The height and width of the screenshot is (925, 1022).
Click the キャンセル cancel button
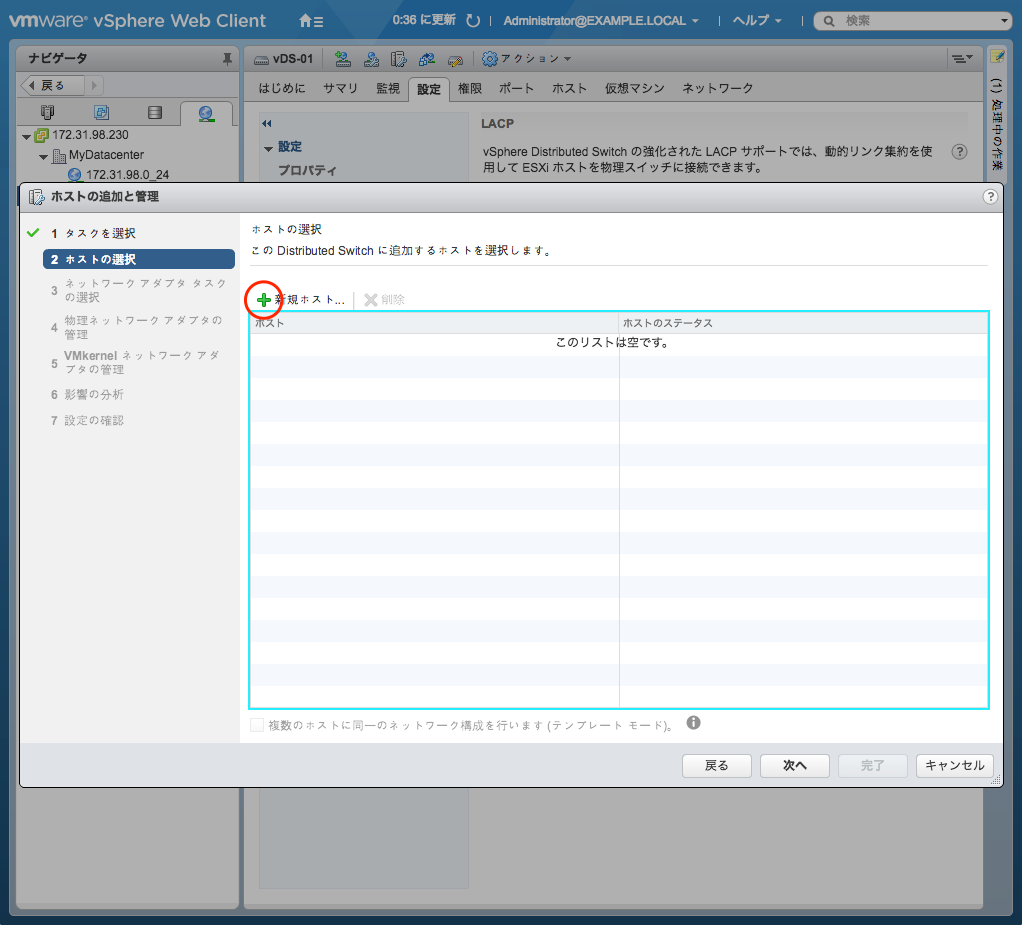pyautogui.click(x=954, y=765)
